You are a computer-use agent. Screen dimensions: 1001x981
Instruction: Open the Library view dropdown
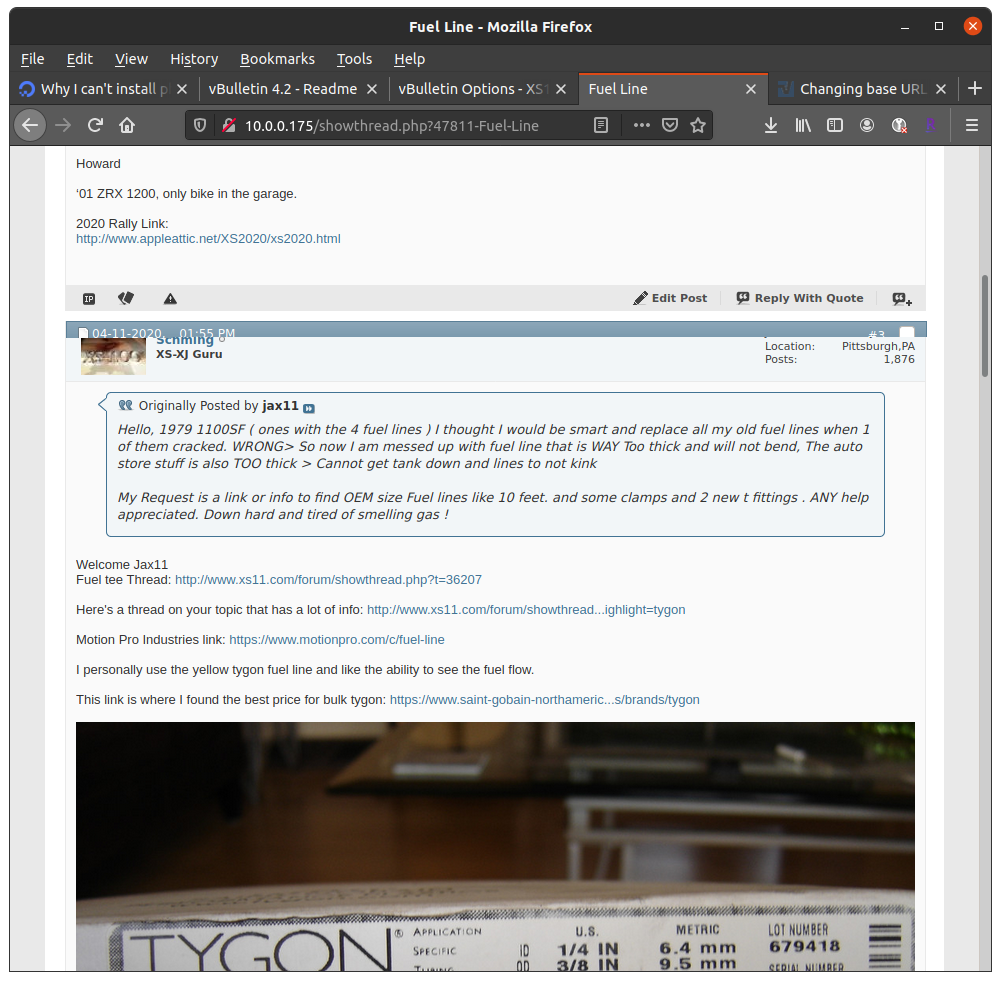coord(802,125)
